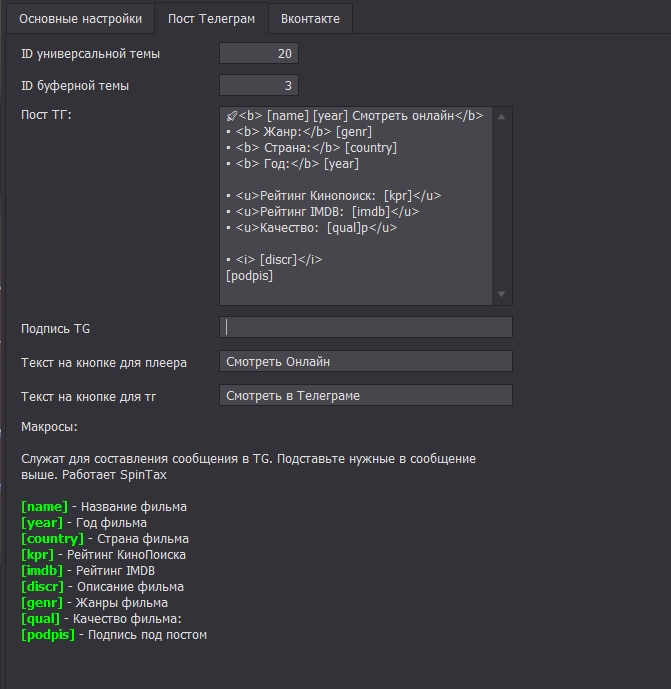671x689 pixels.
Task: Click the Текст на кнопке для тг field
Action: point(365,396)
